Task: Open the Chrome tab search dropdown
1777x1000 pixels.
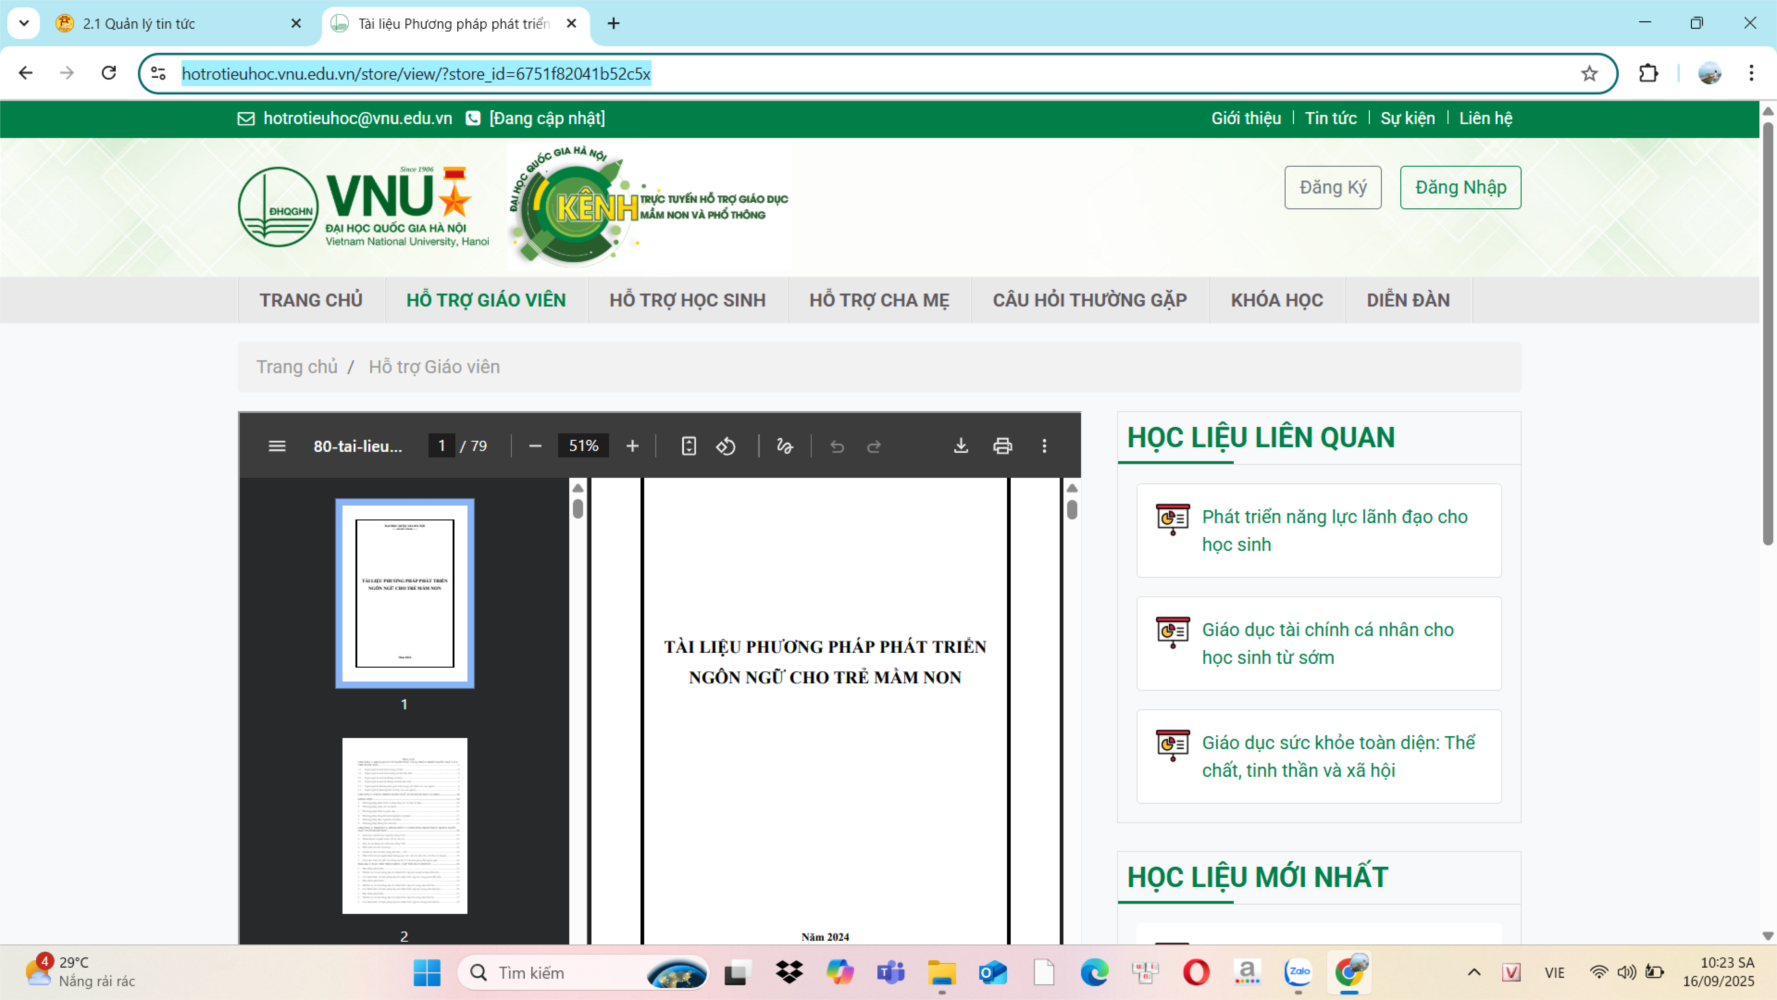Action: point(24,23)
